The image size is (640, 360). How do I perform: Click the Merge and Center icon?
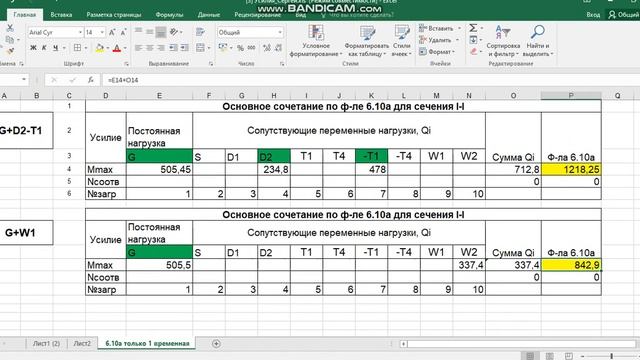pos(200,48)
